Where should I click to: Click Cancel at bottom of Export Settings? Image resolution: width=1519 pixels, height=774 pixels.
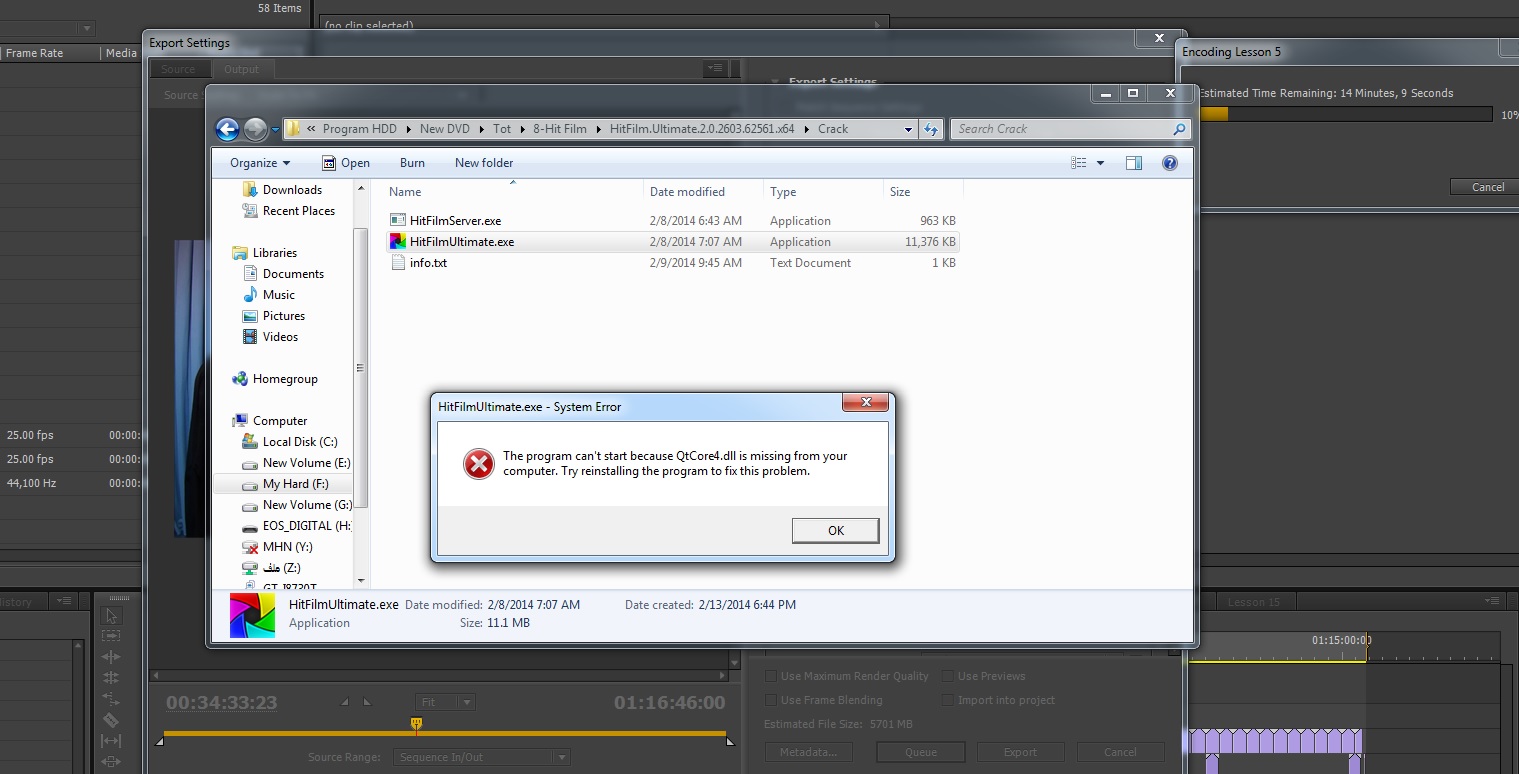point(1120,752)
